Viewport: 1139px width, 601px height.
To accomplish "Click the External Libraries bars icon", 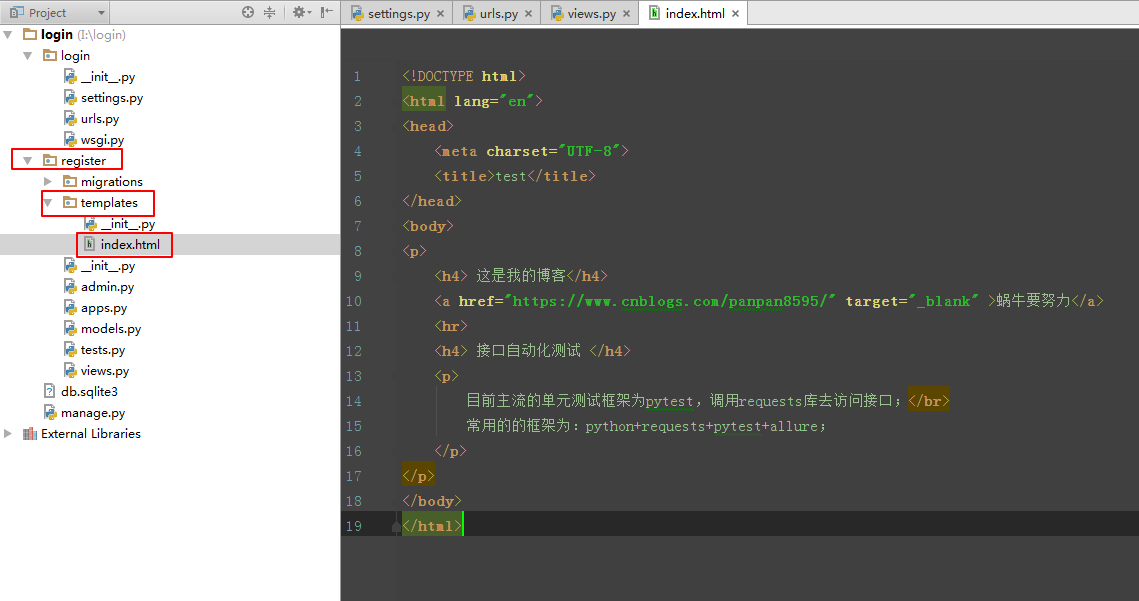I will point(30,434).
